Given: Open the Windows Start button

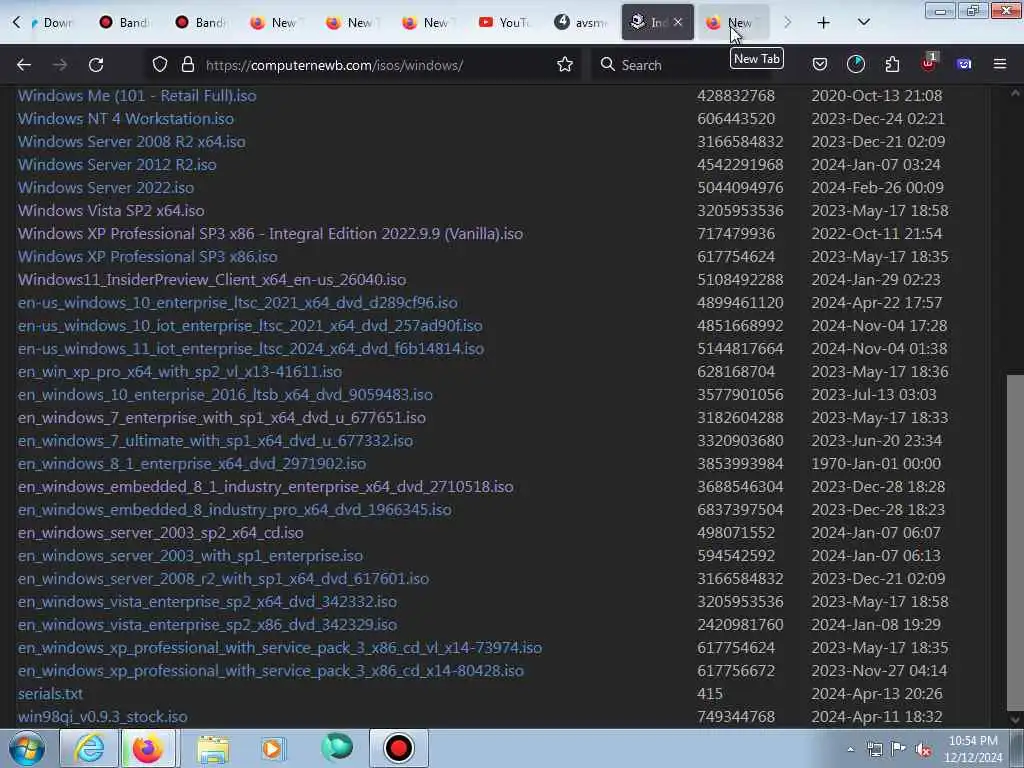Looking at the screenshot, I should [x=26, y=748].
